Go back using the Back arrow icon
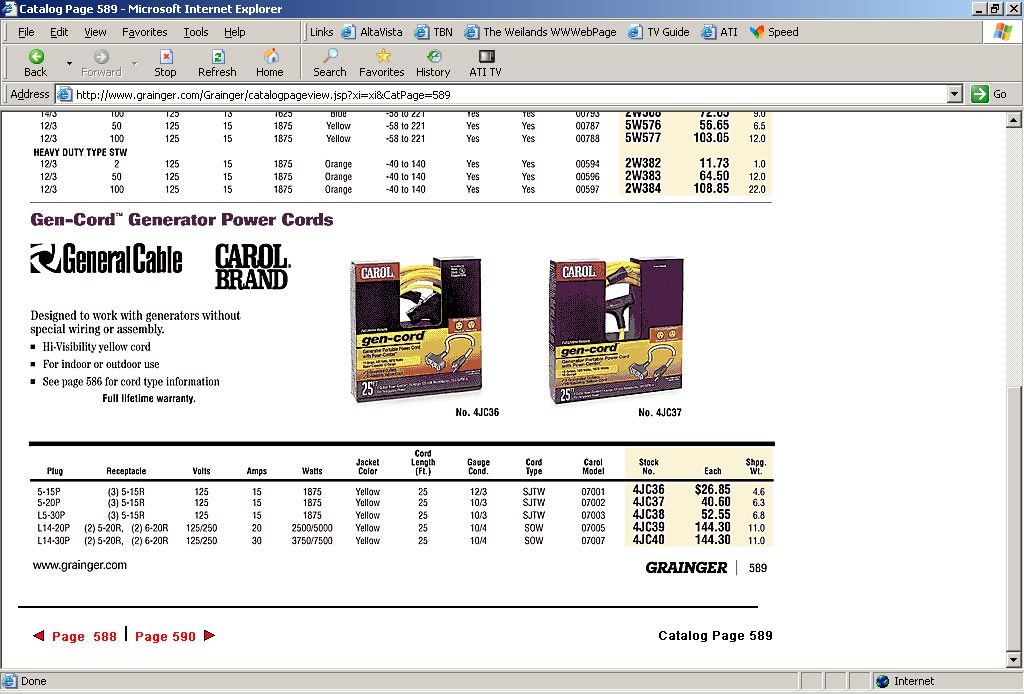 pos(36,57)
